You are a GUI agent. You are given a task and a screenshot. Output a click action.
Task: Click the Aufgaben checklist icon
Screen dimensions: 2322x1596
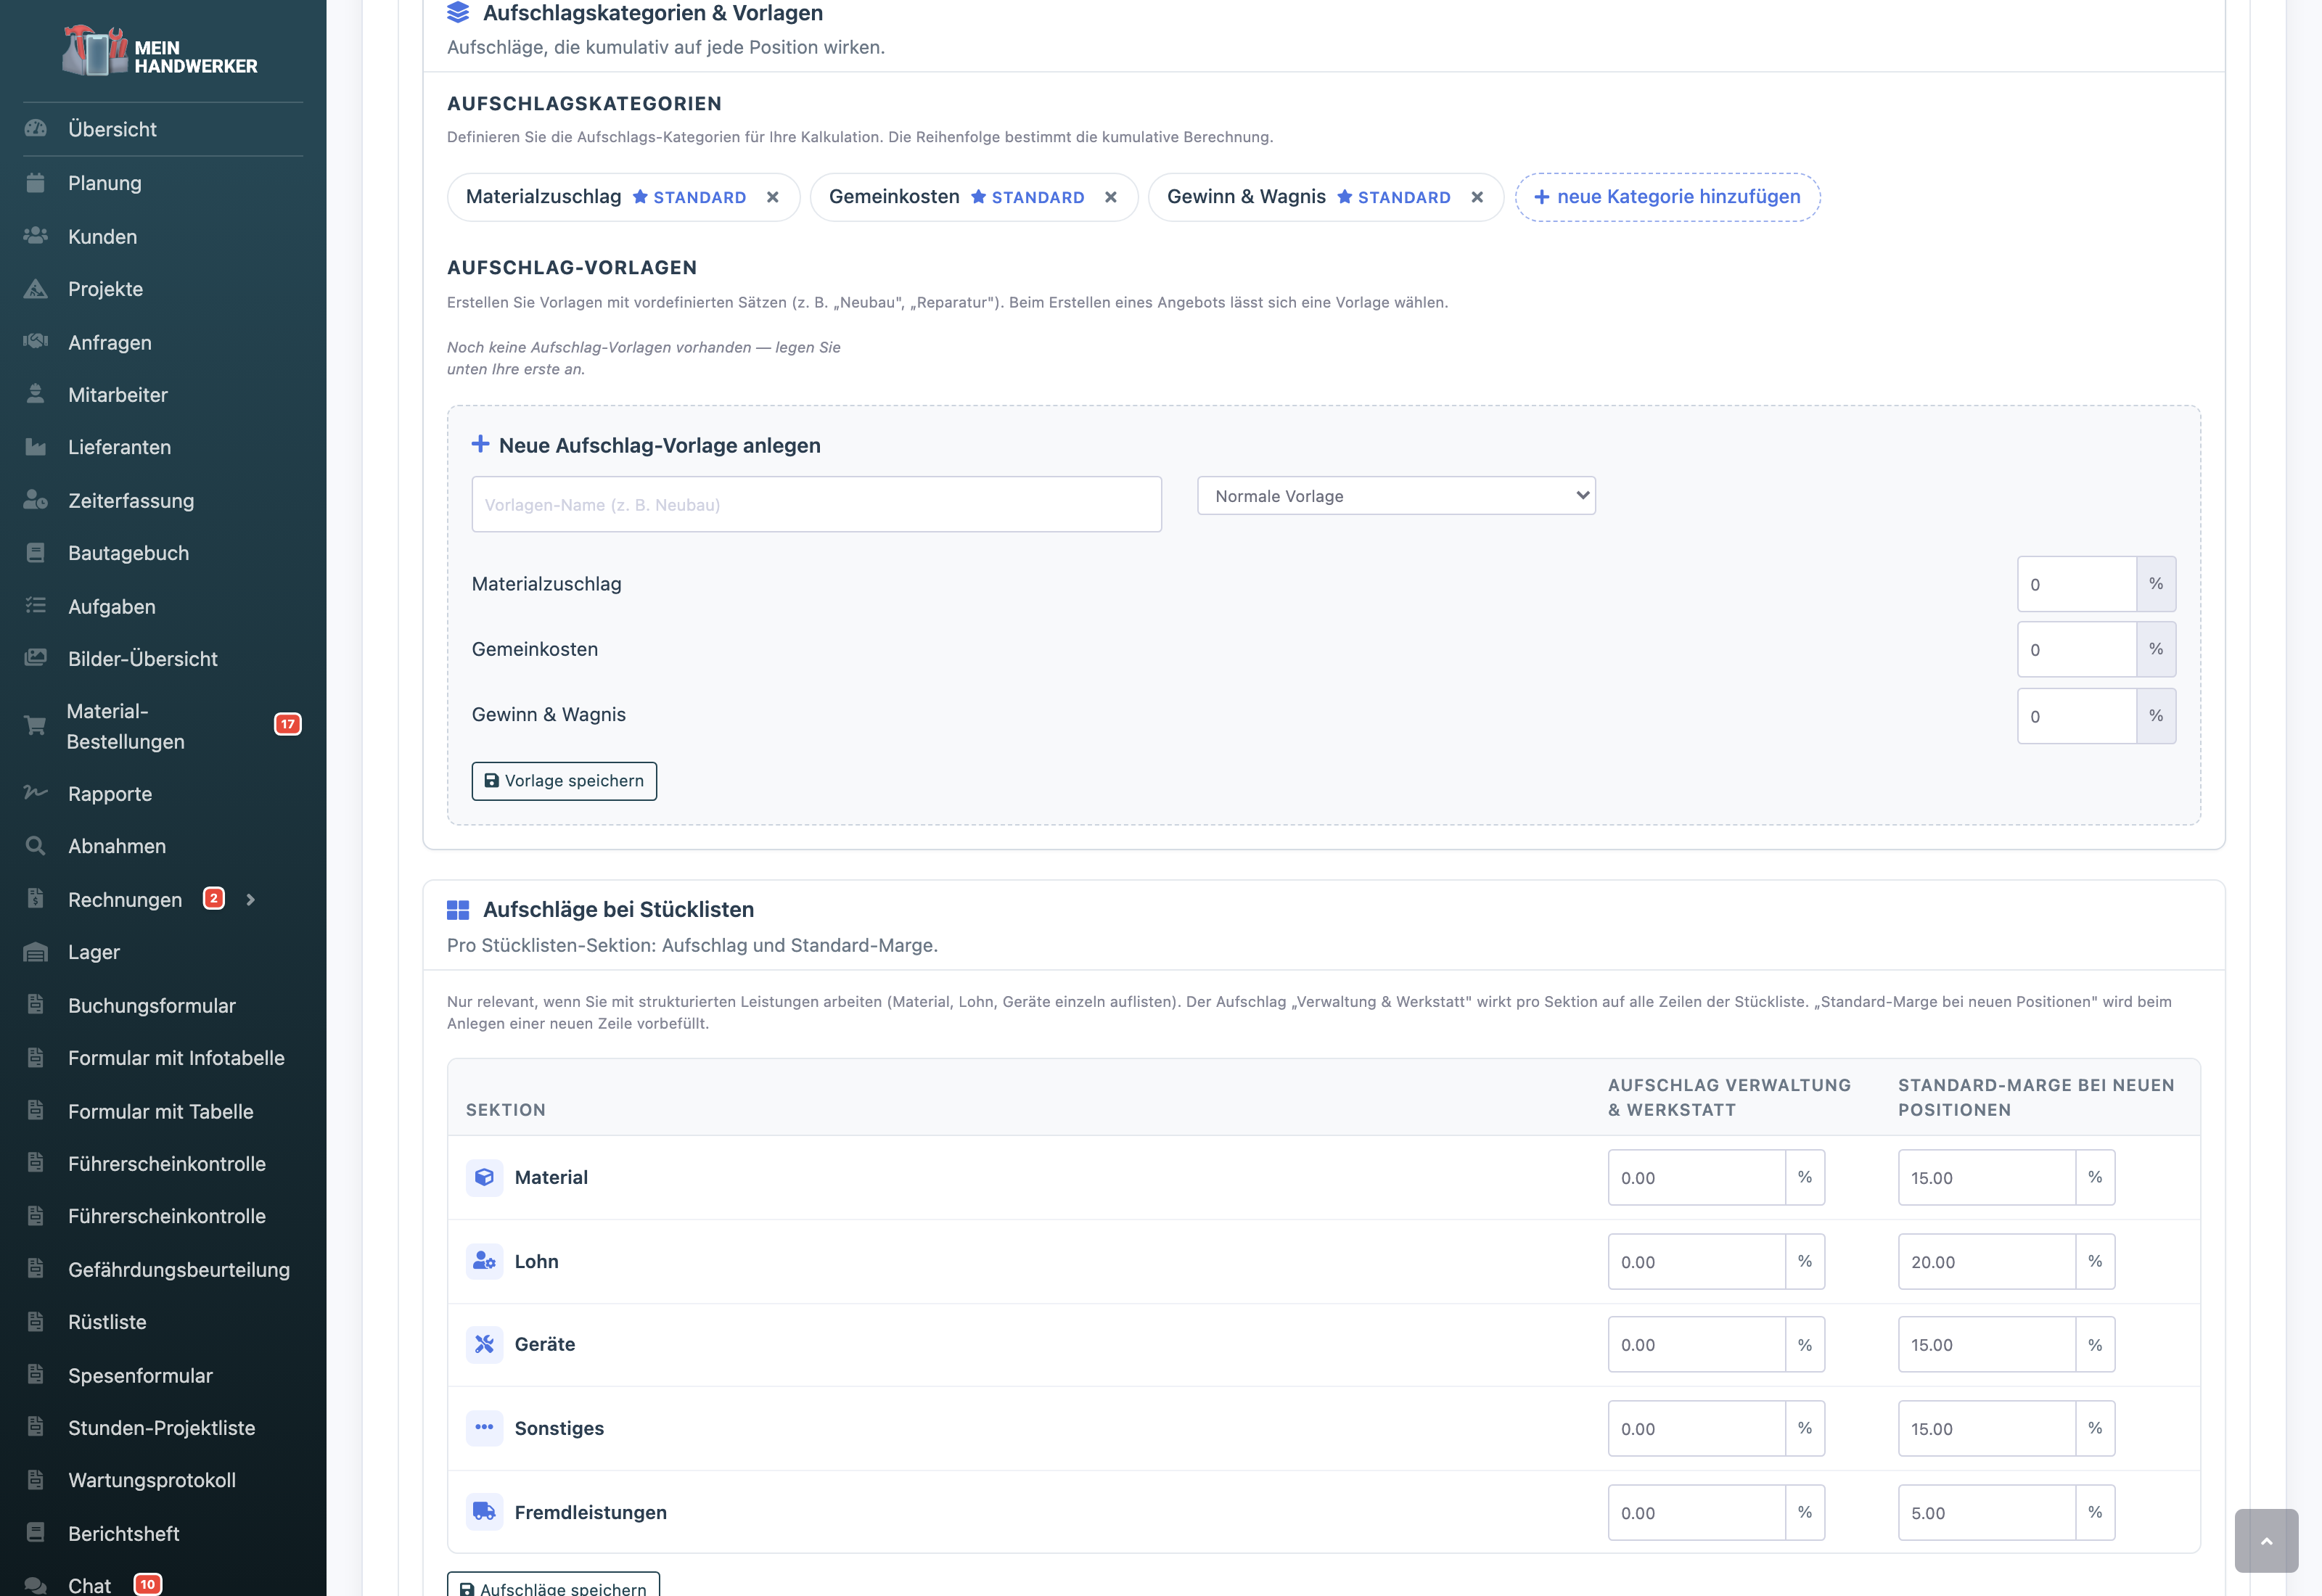click(x=36, y=606)
